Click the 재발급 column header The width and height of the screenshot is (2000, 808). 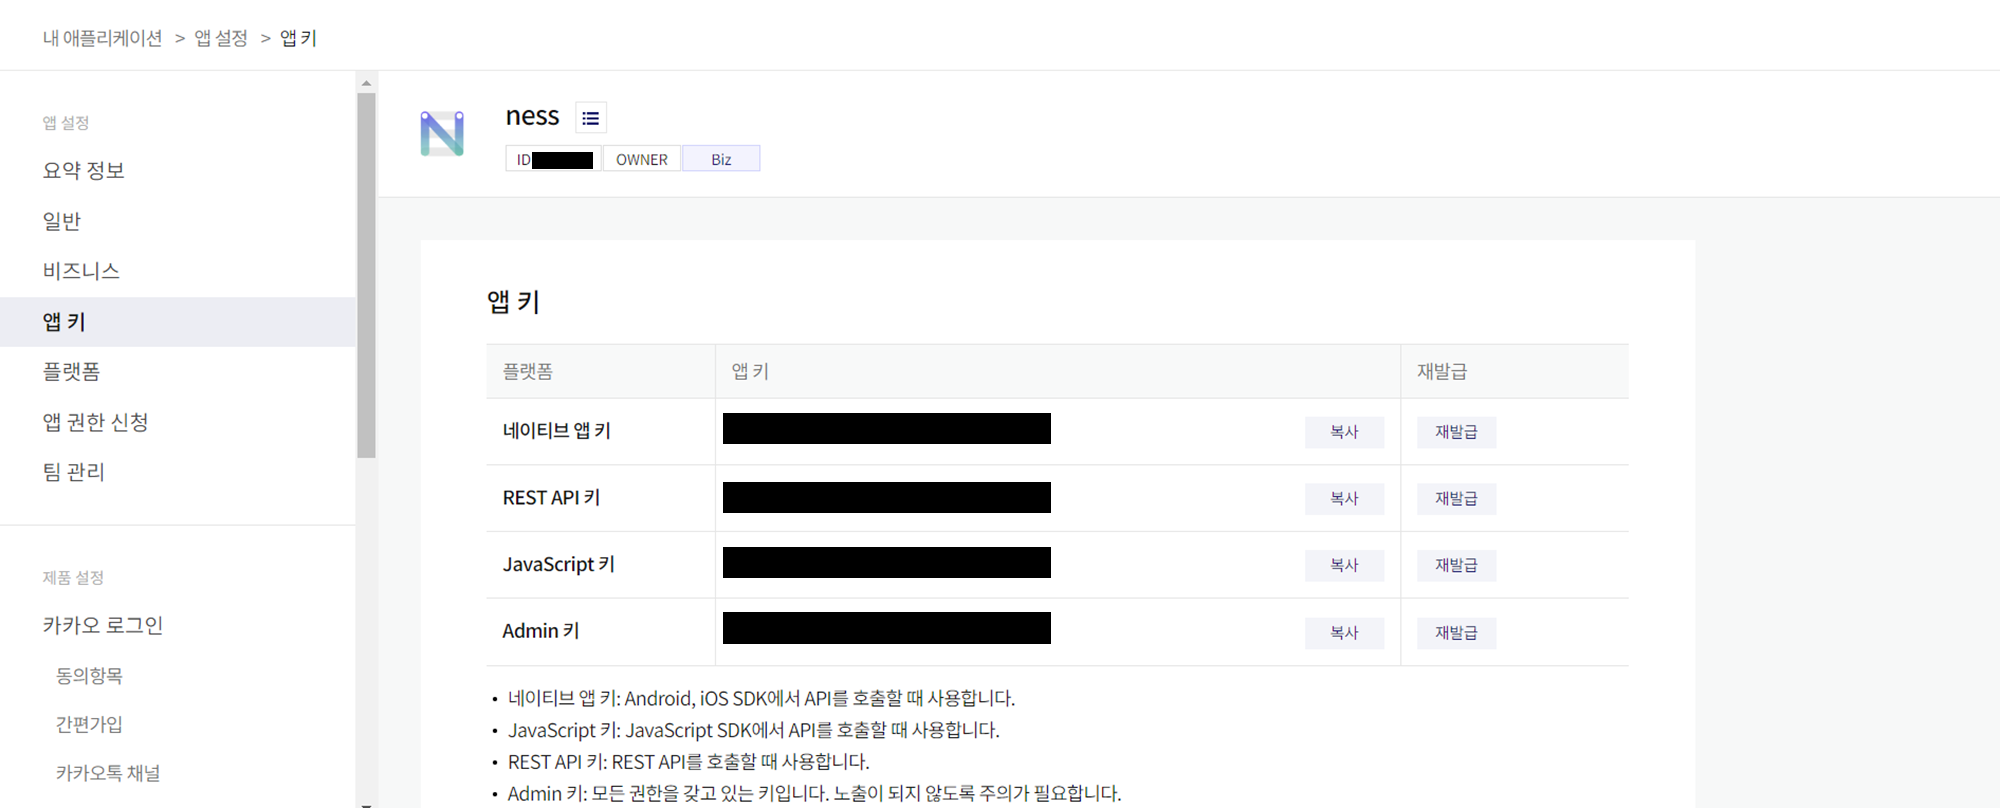pyautogui.click(x=1442, y=372)
